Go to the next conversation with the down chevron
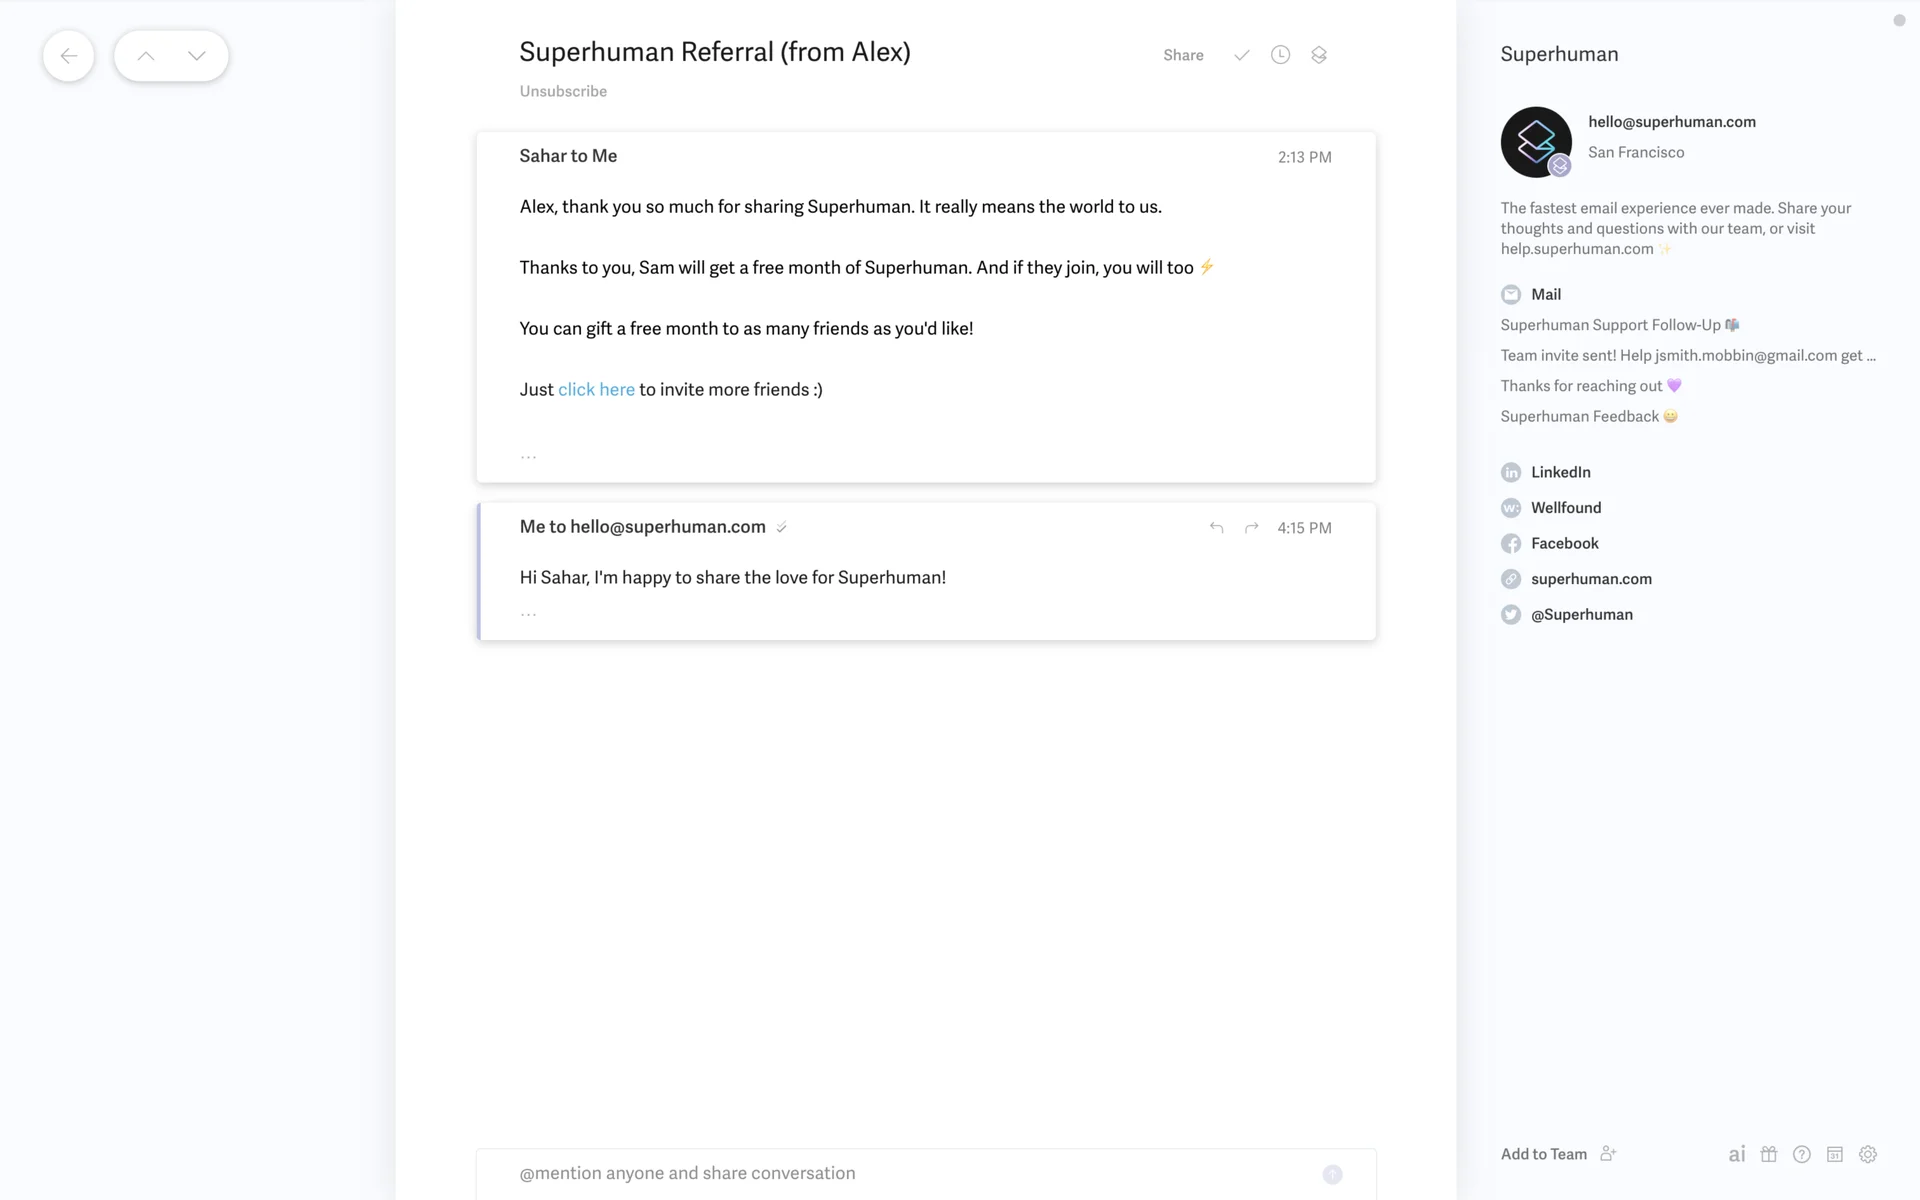 coord(197,56)
